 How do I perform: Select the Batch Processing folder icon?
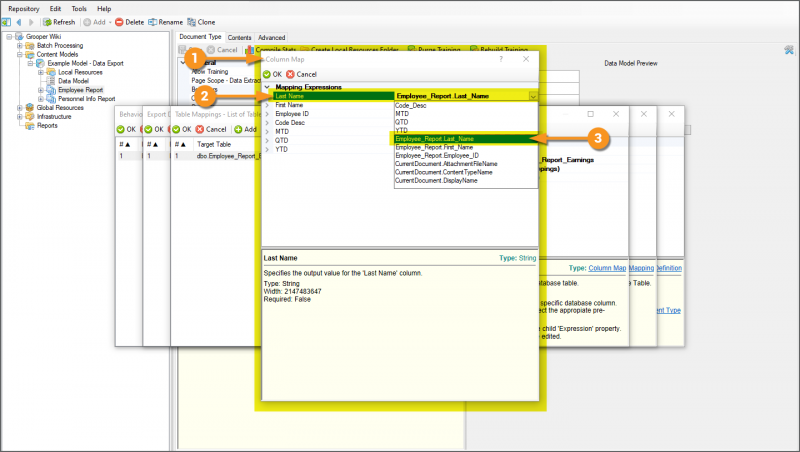tap(30, 46)
